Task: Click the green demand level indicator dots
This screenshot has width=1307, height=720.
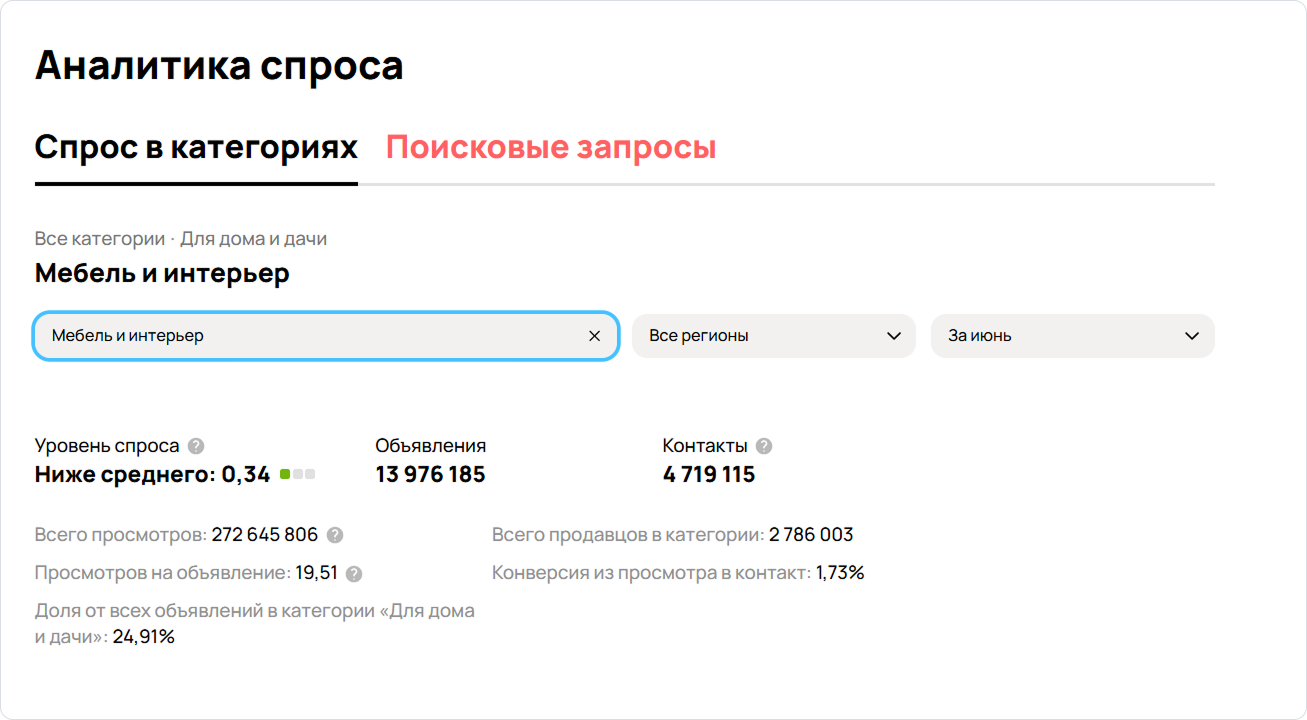Action: pos(297,474)
